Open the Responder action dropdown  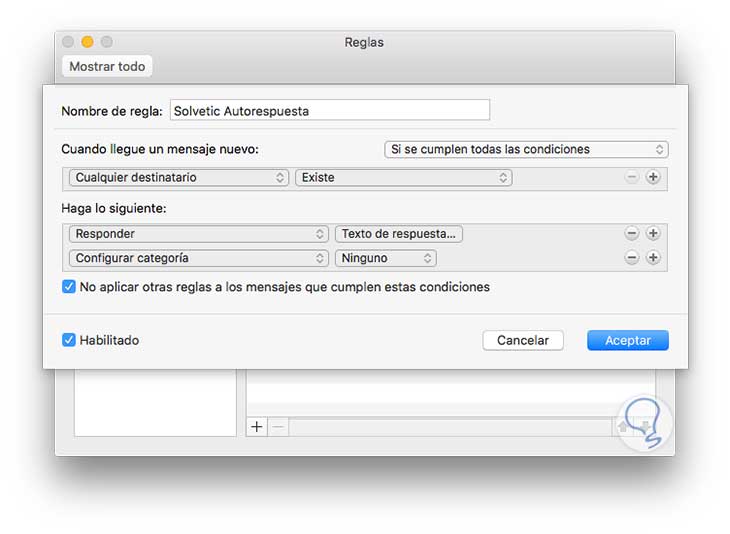198,234
